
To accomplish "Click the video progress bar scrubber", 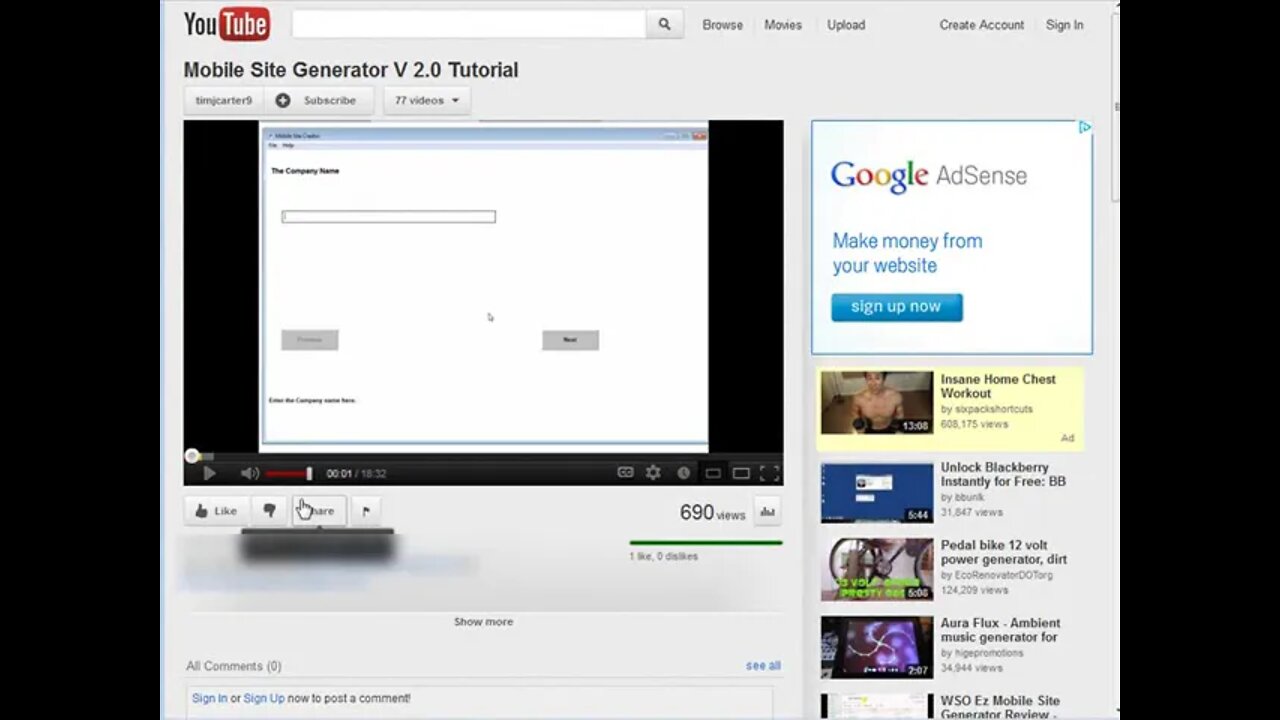I will pyautogui.click(x=192, y=456).
